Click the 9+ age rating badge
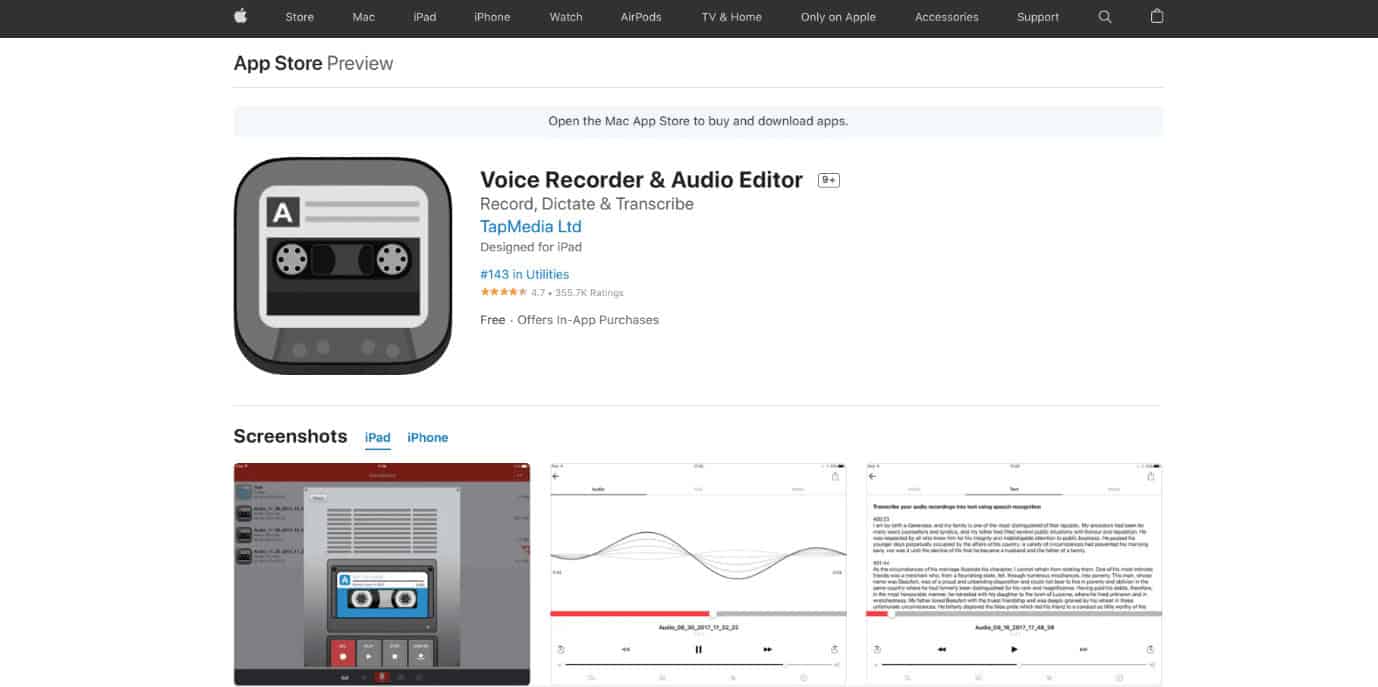This screenshot has height=687, width=1378. click(x=828, y=180)
